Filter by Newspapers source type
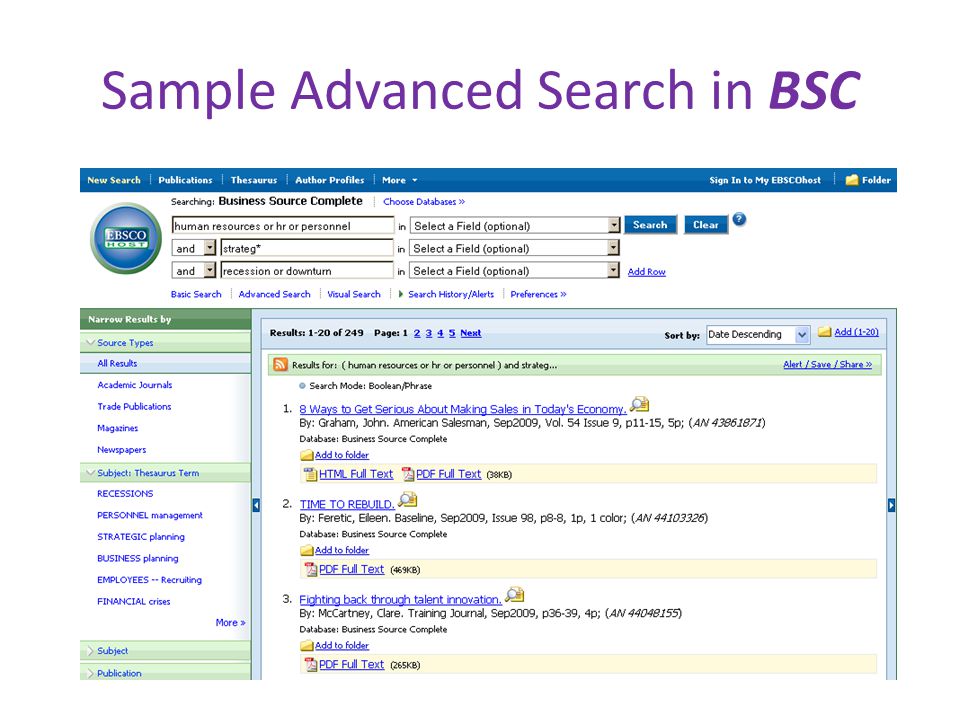Viewport: 960px width, 720px height. 122,450
